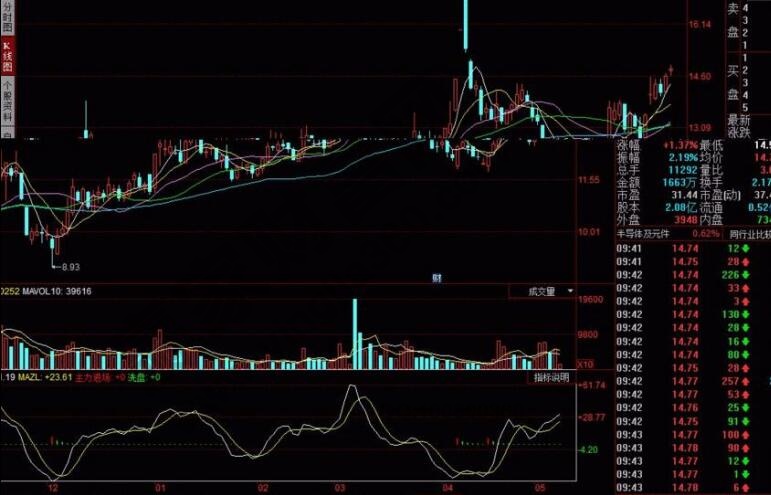Click the 8.93 lowest price annotation
771x495 pixels.
click(69, 267)
